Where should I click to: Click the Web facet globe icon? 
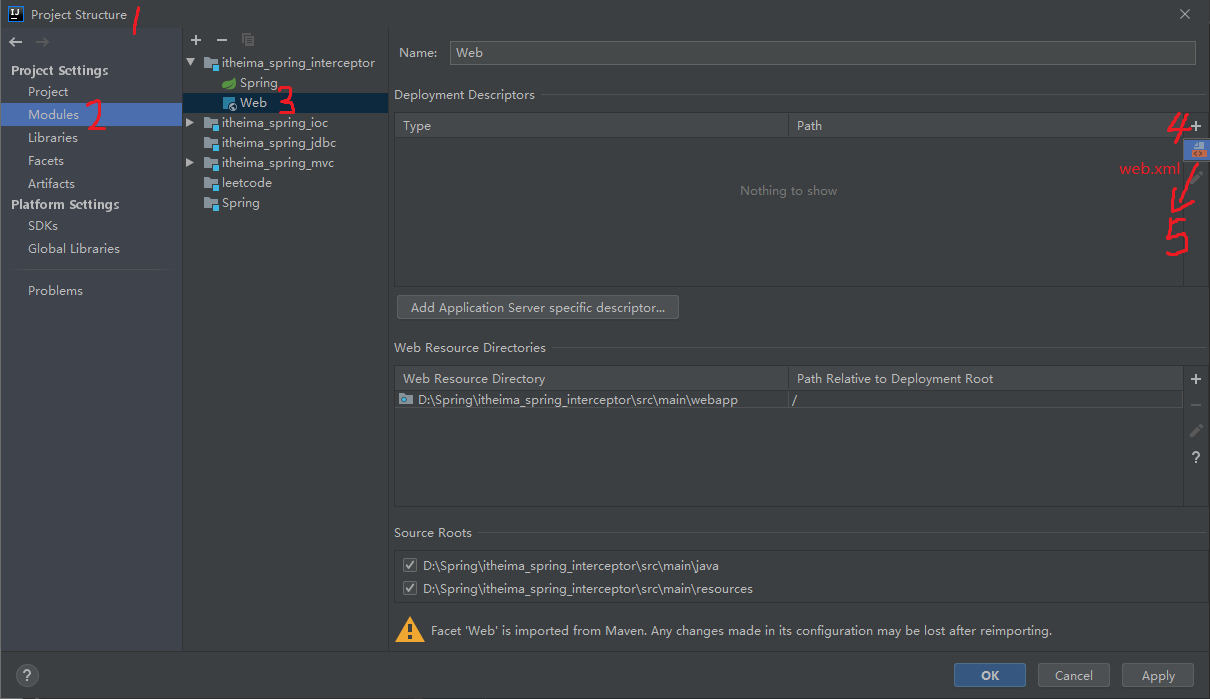point(229,103)
